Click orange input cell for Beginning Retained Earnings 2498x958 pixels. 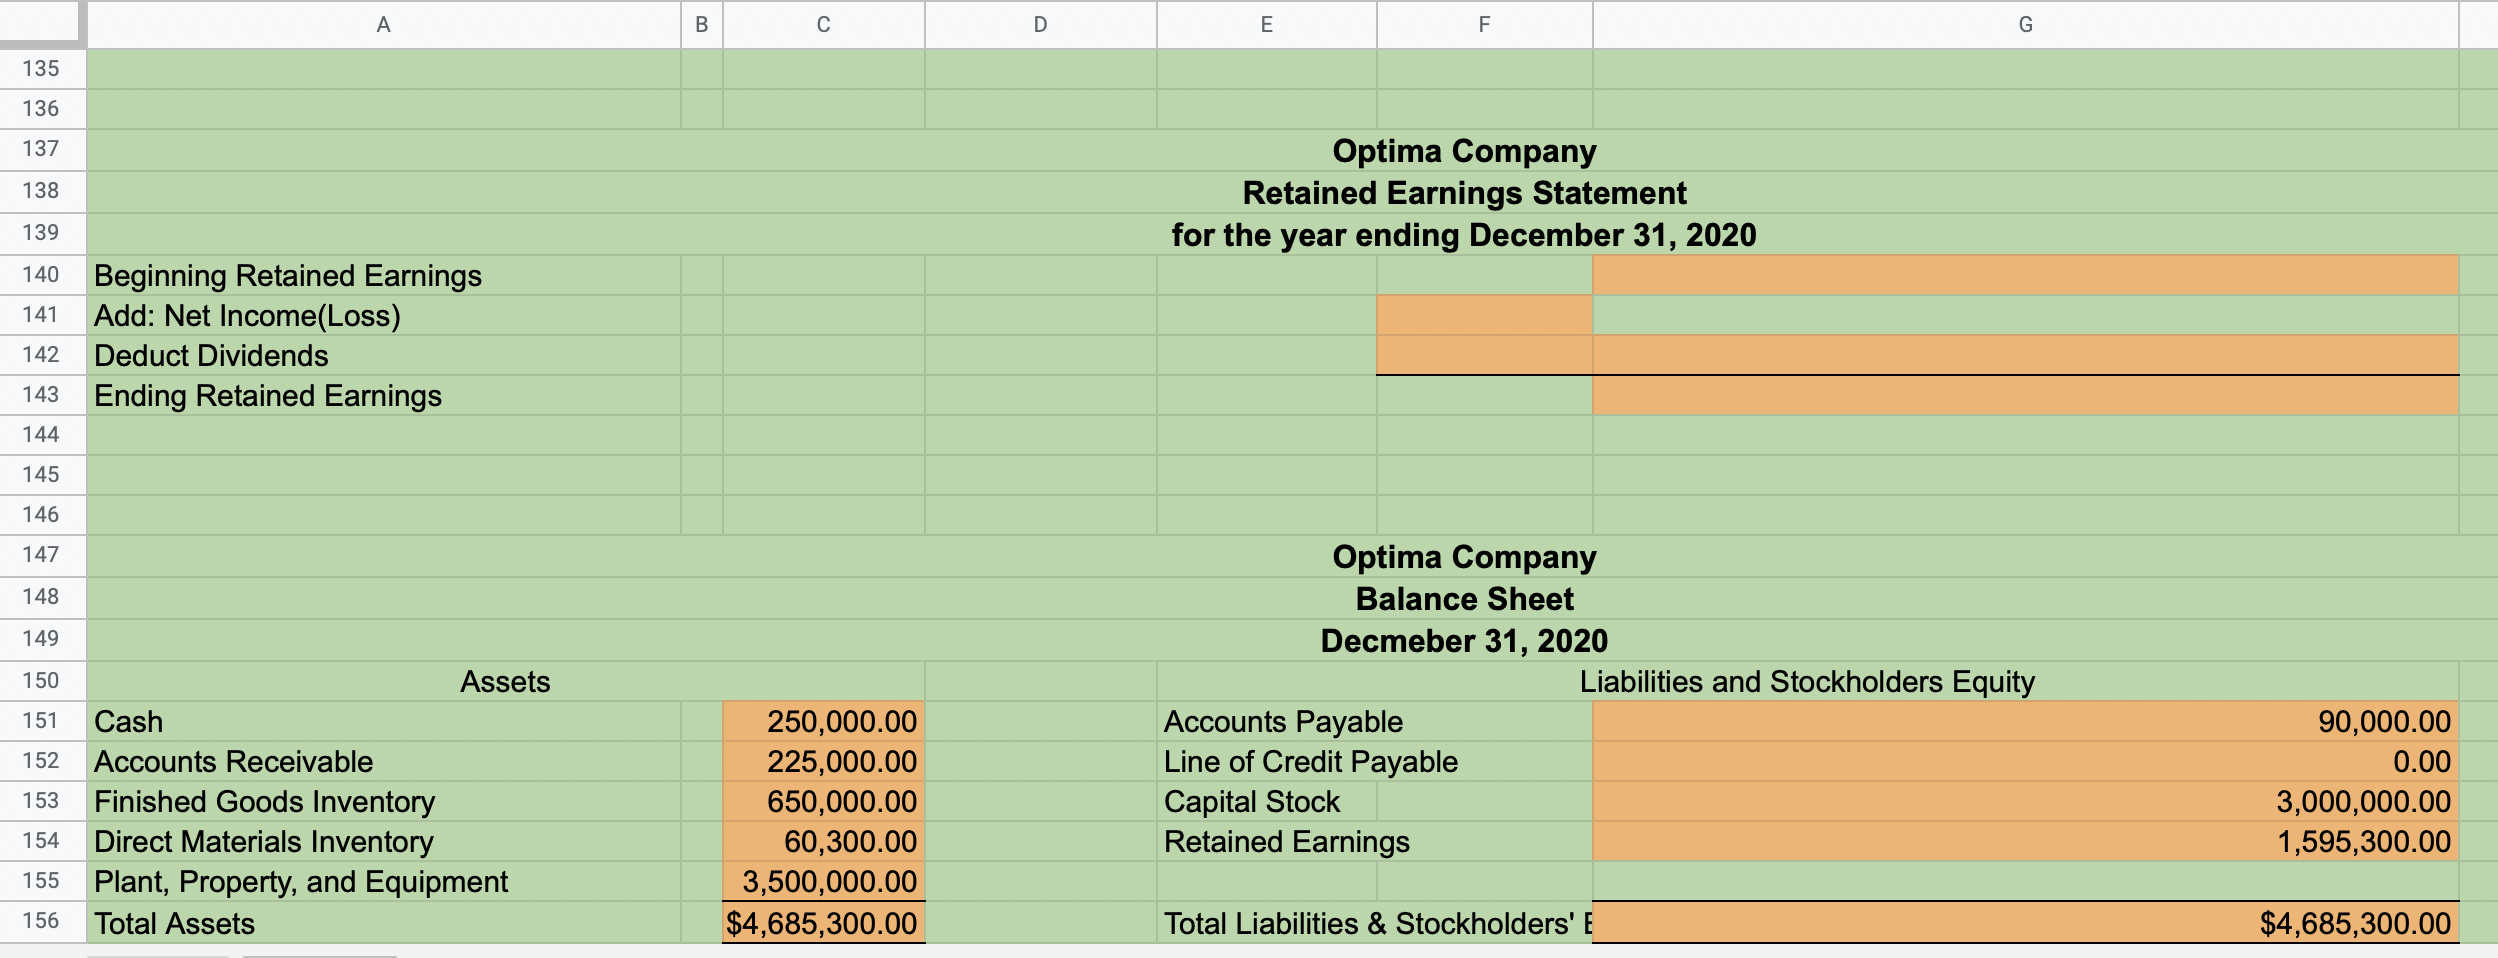2026,275
